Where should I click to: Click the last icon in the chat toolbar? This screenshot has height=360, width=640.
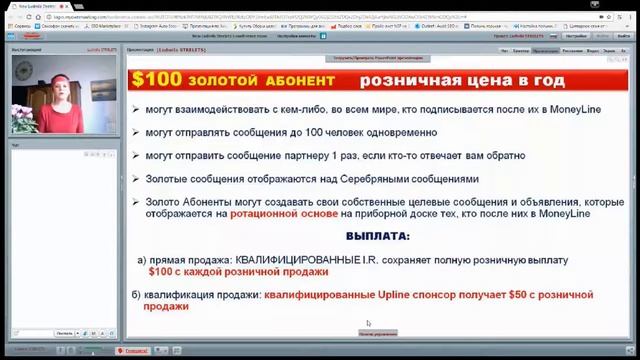pyautogui.click(x=112, y=333)
